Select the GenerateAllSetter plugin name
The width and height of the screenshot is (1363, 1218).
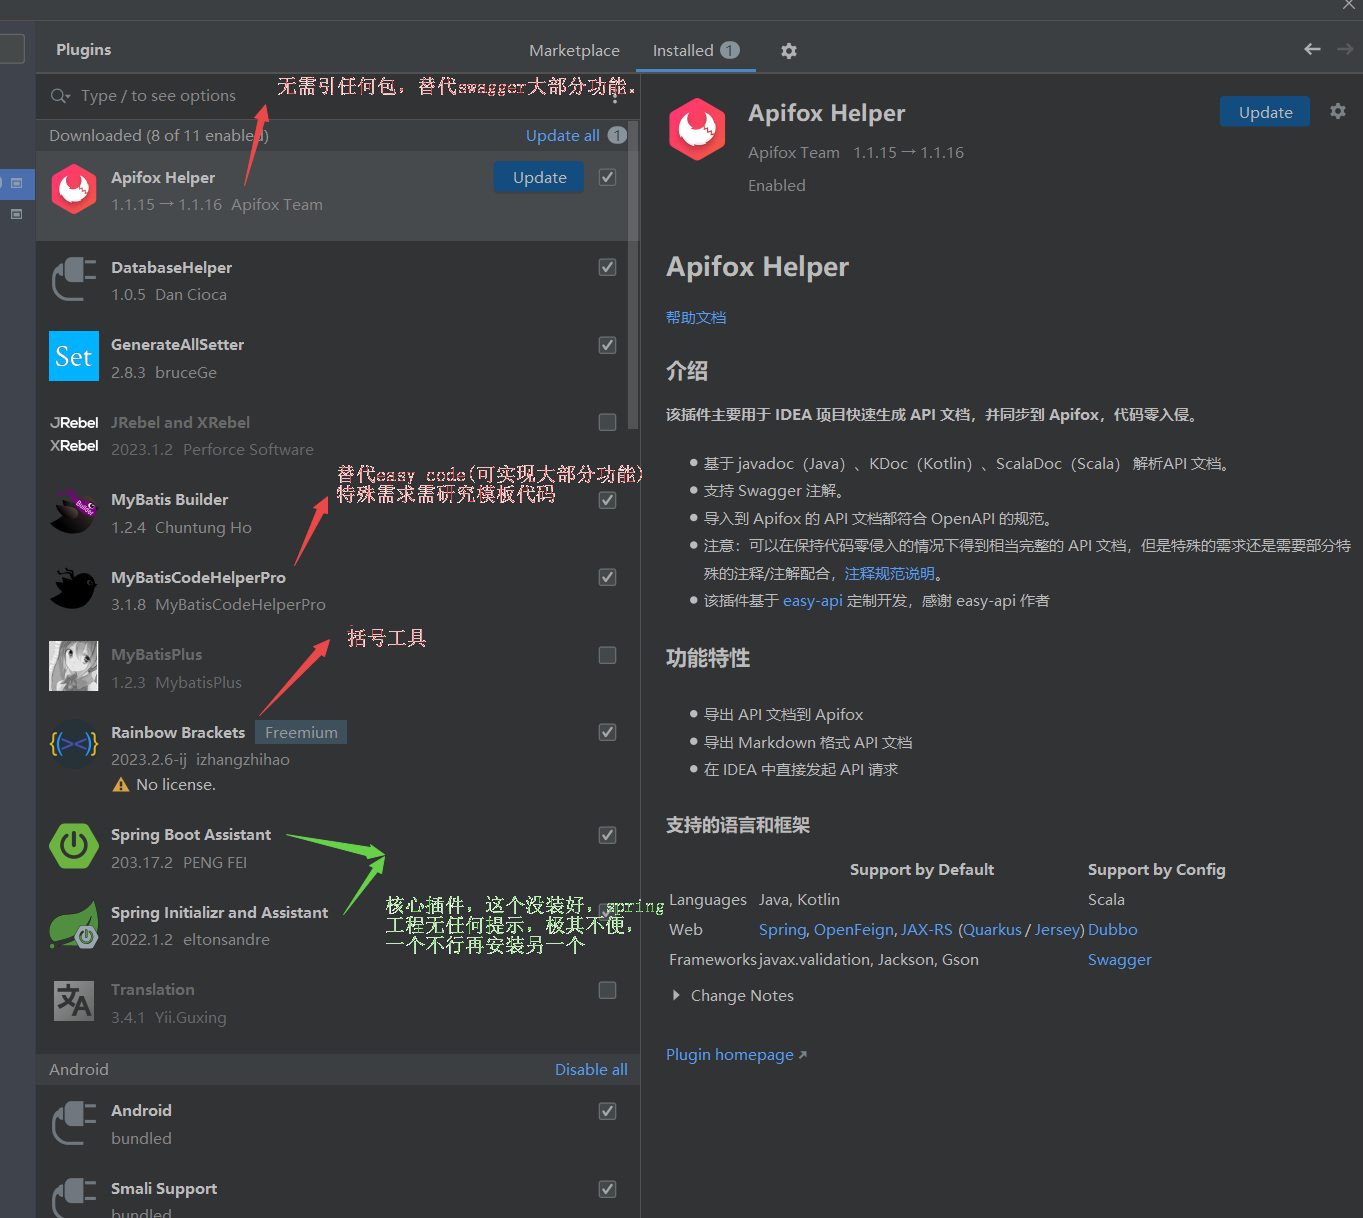pyautogui.click(x=177, y=345)
